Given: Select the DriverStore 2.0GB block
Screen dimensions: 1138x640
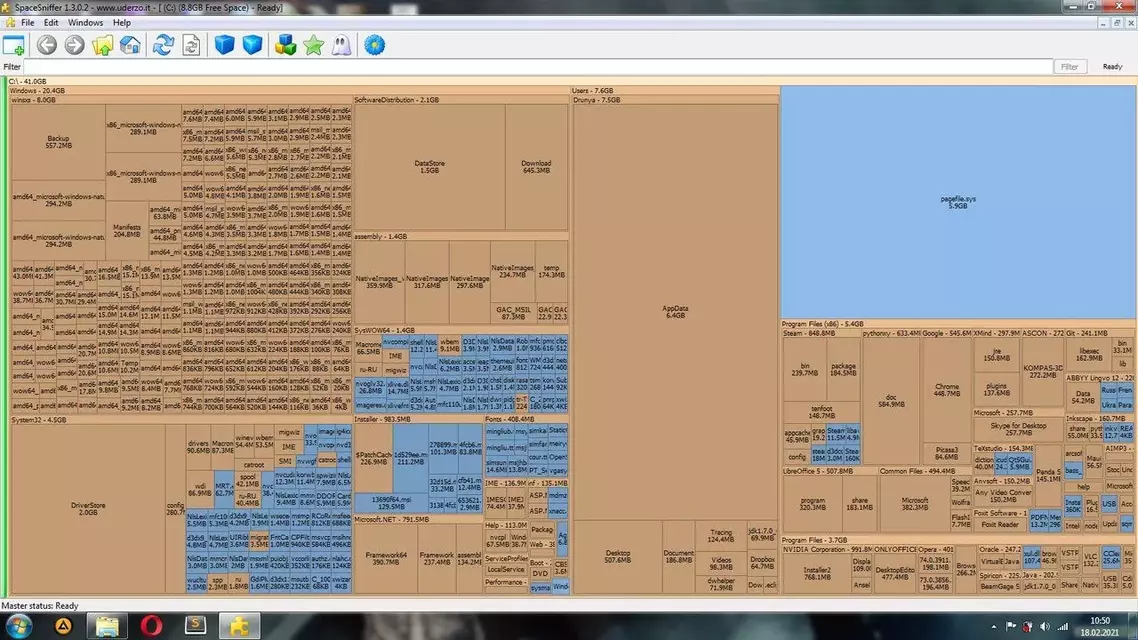Looking at the screenshot, I should point(88,509).
